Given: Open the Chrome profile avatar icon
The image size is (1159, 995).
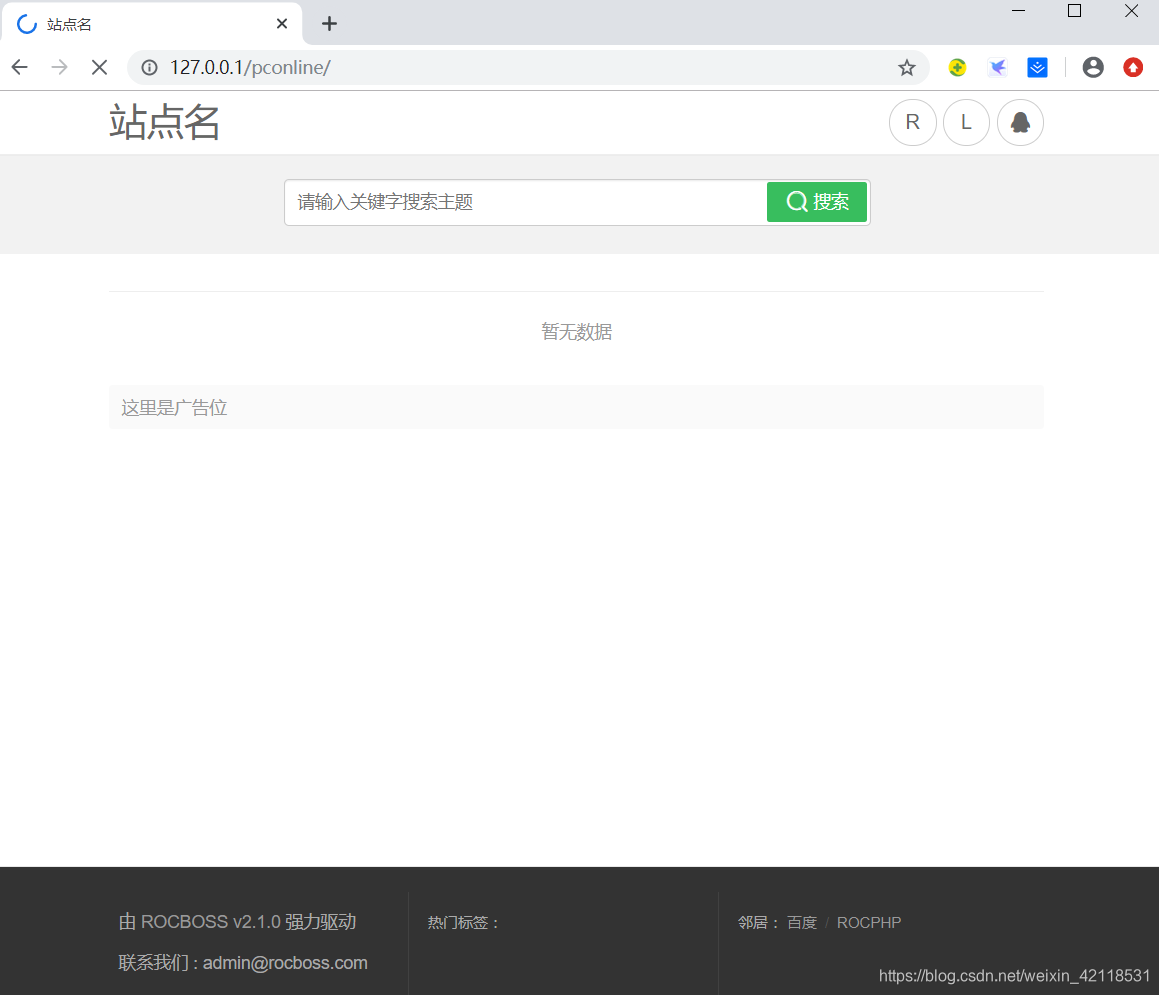Looking at the screenshot, I should point(1093,67).
